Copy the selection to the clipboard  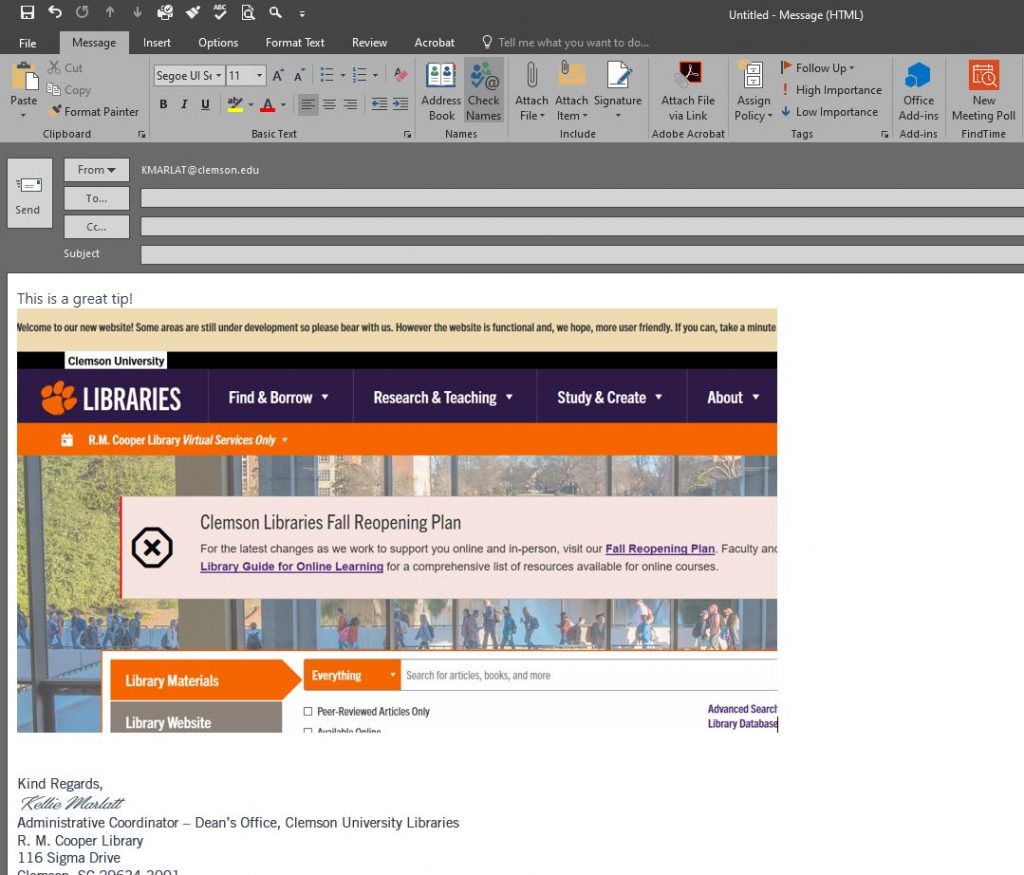[69, 90]
